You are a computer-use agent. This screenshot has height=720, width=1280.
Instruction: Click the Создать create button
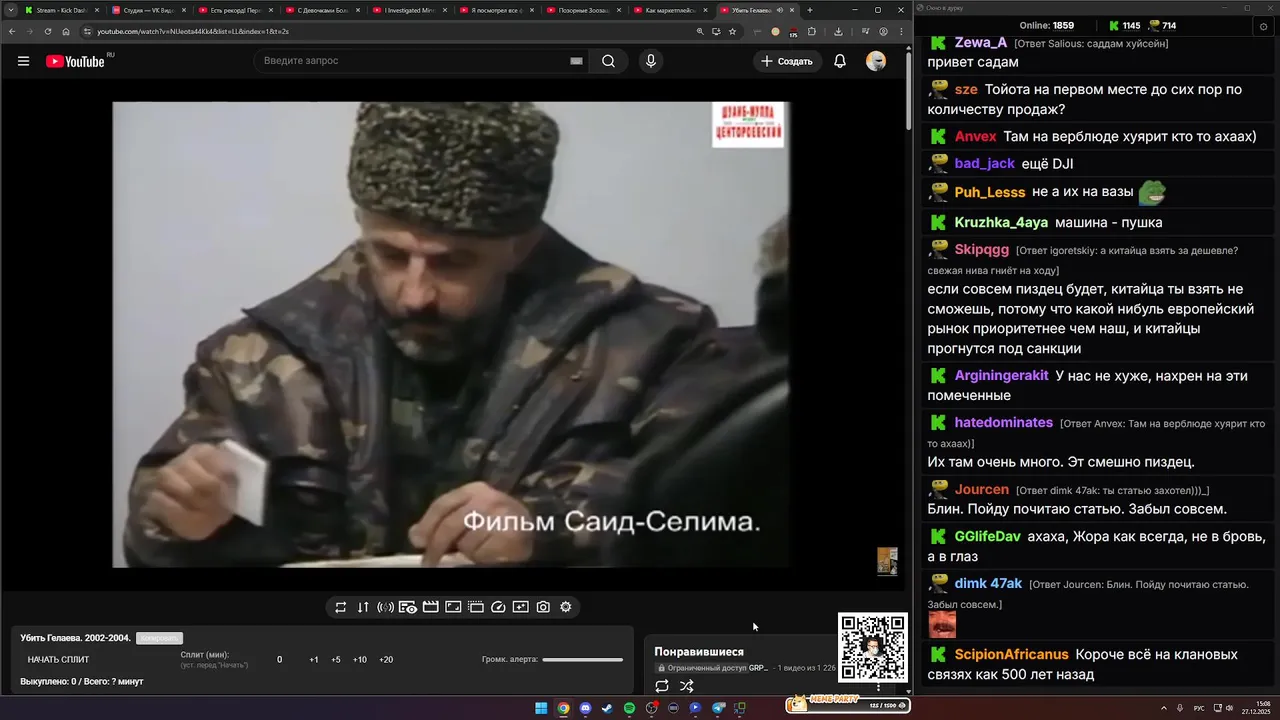(x=787, y=61)
